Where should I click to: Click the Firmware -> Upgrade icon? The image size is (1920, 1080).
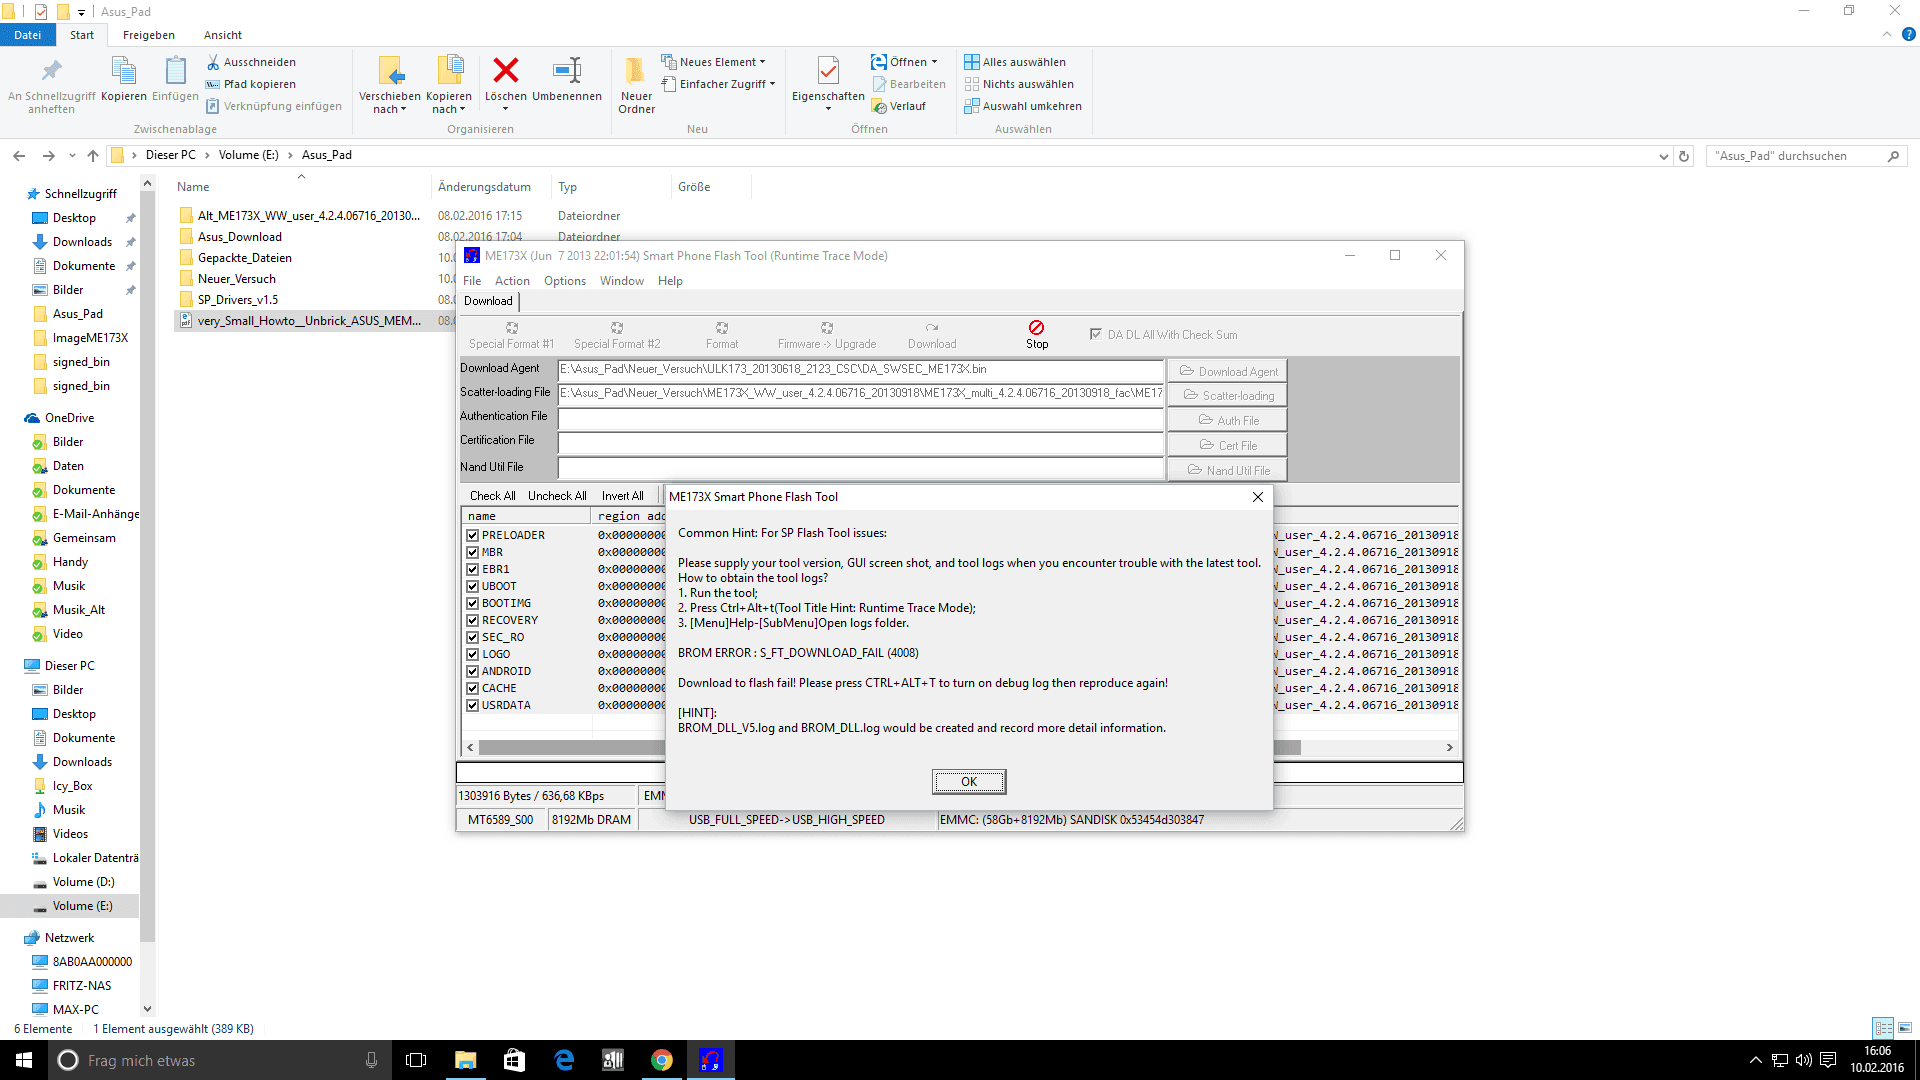click(x=827, y=328)
